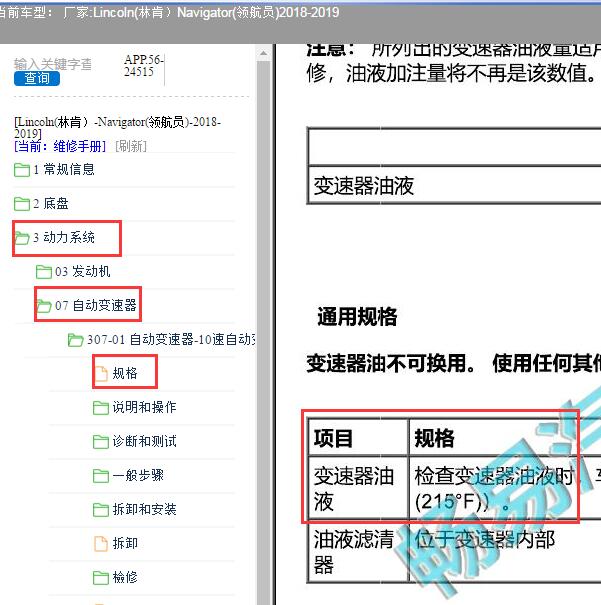
Task: Select the 一般步骤 tree entry
Action: pos(138,475)
